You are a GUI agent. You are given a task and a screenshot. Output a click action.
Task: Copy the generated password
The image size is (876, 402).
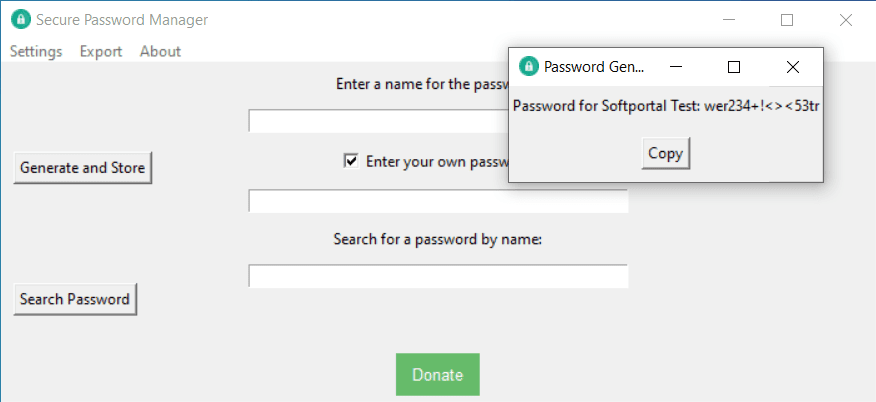point(665,153)
